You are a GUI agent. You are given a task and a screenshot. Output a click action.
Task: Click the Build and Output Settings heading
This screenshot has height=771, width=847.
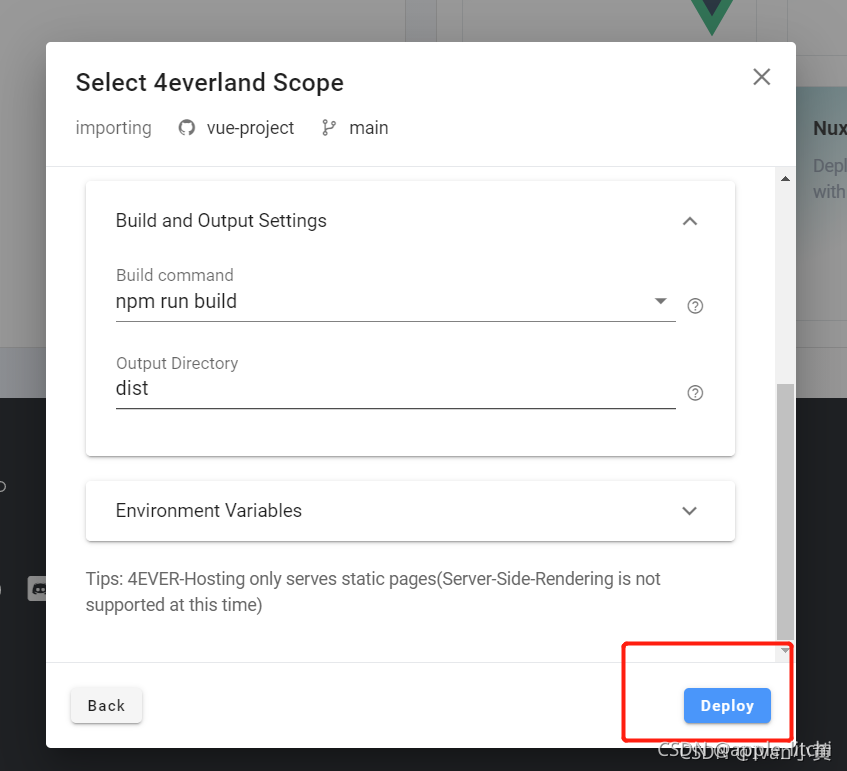pyautogui.click(x=221, y=220)
